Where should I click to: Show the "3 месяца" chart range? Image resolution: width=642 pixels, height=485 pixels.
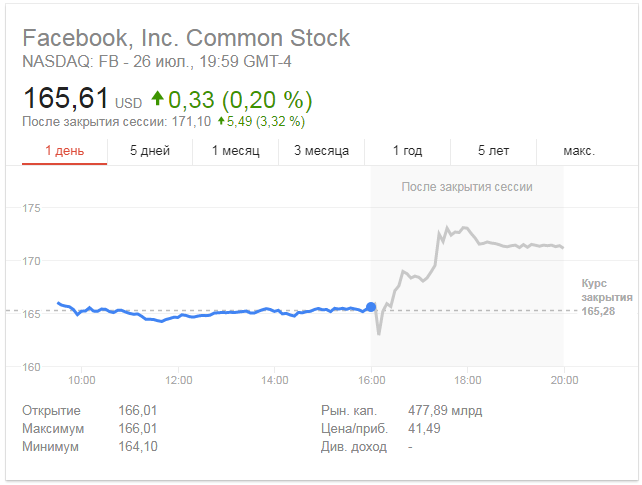[321, 151]
